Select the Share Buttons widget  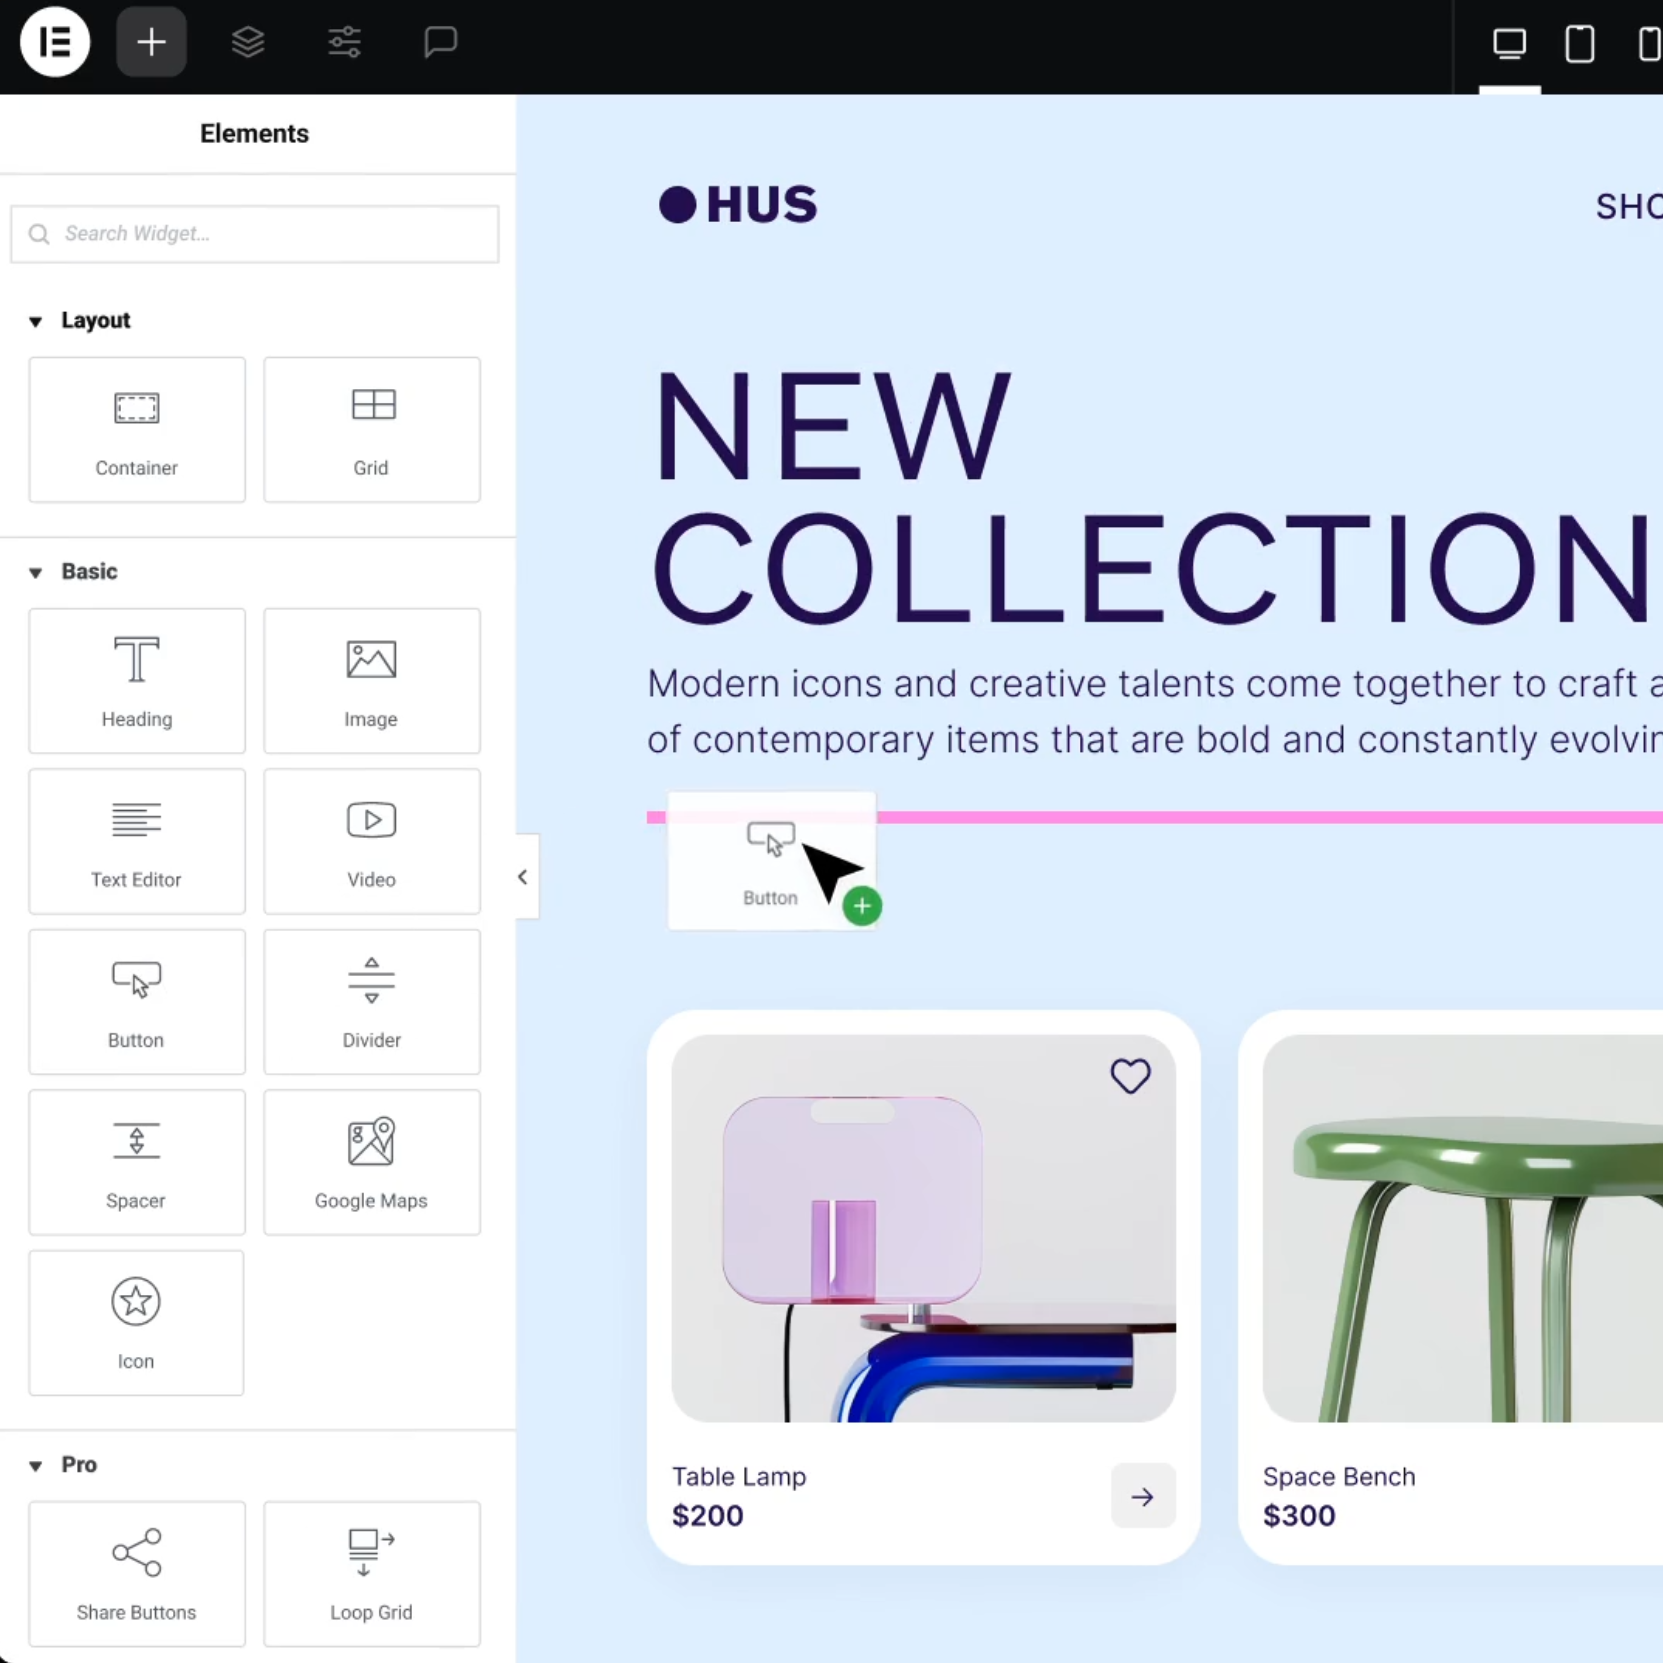137,1573
